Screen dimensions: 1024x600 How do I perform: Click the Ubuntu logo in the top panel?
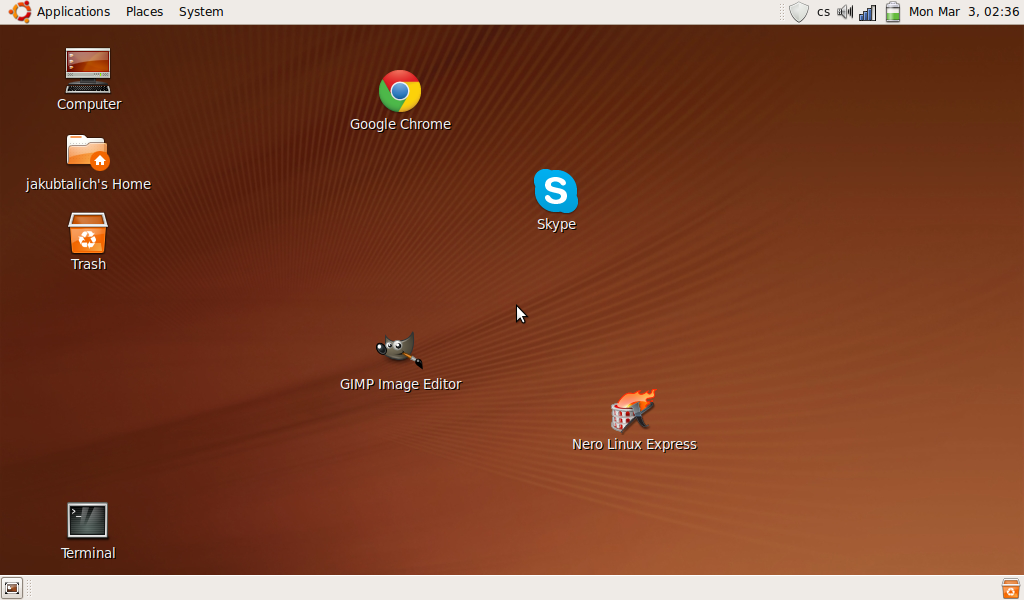point(20,12)
